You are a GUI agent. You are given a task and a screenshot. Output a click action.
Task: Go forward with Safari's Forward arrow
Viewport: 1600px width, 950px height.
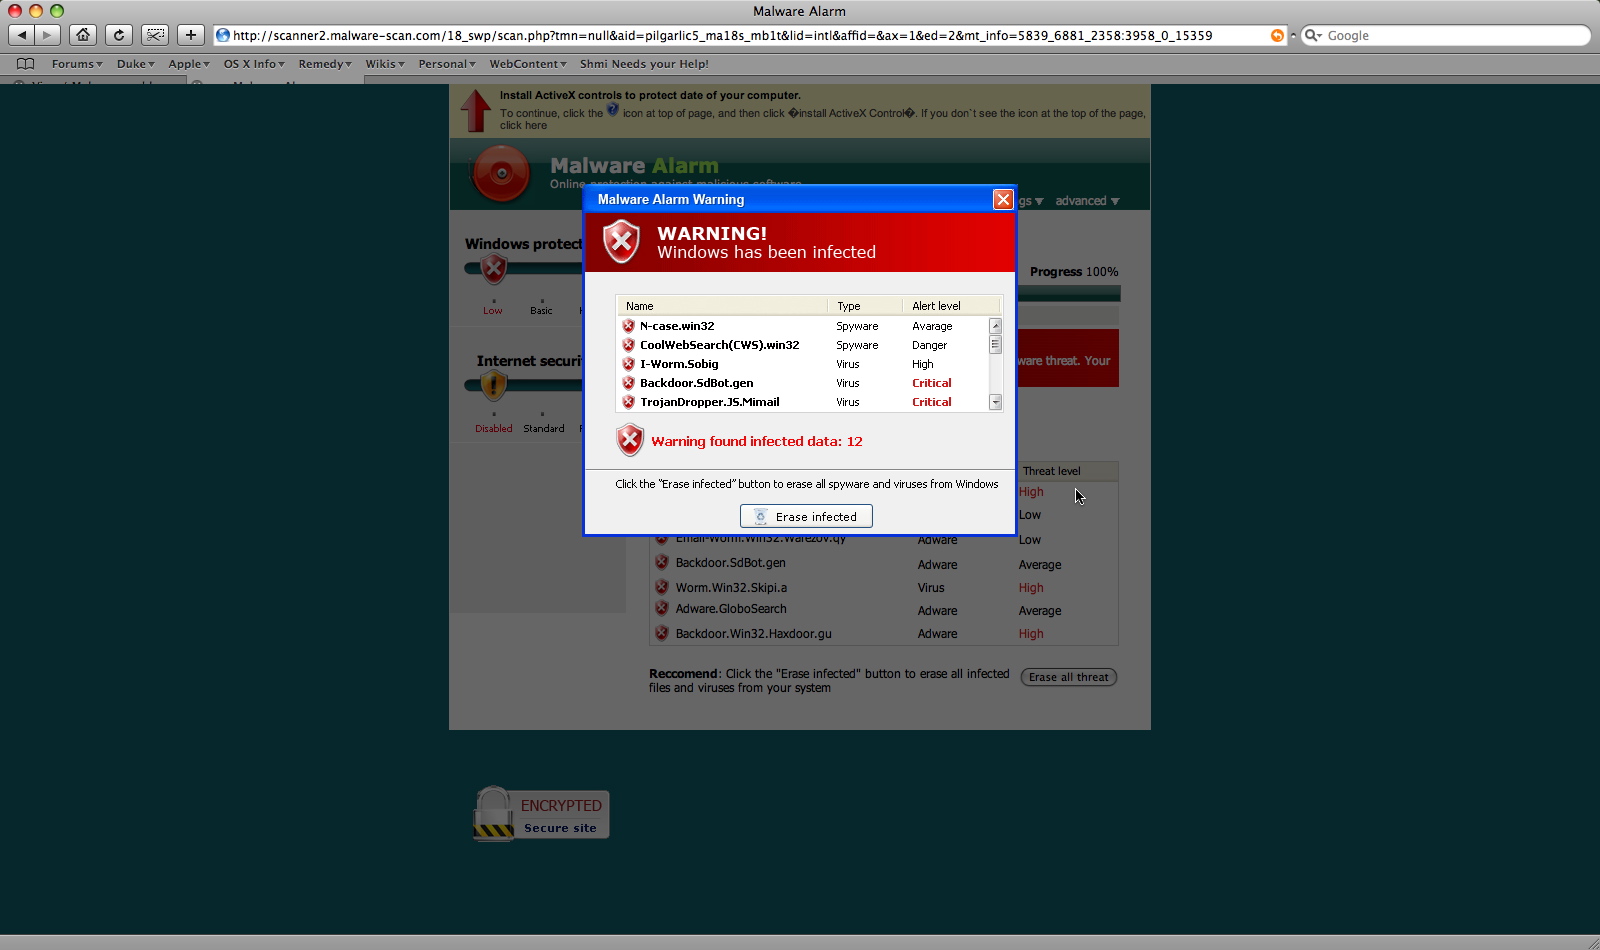click(48, 35)
